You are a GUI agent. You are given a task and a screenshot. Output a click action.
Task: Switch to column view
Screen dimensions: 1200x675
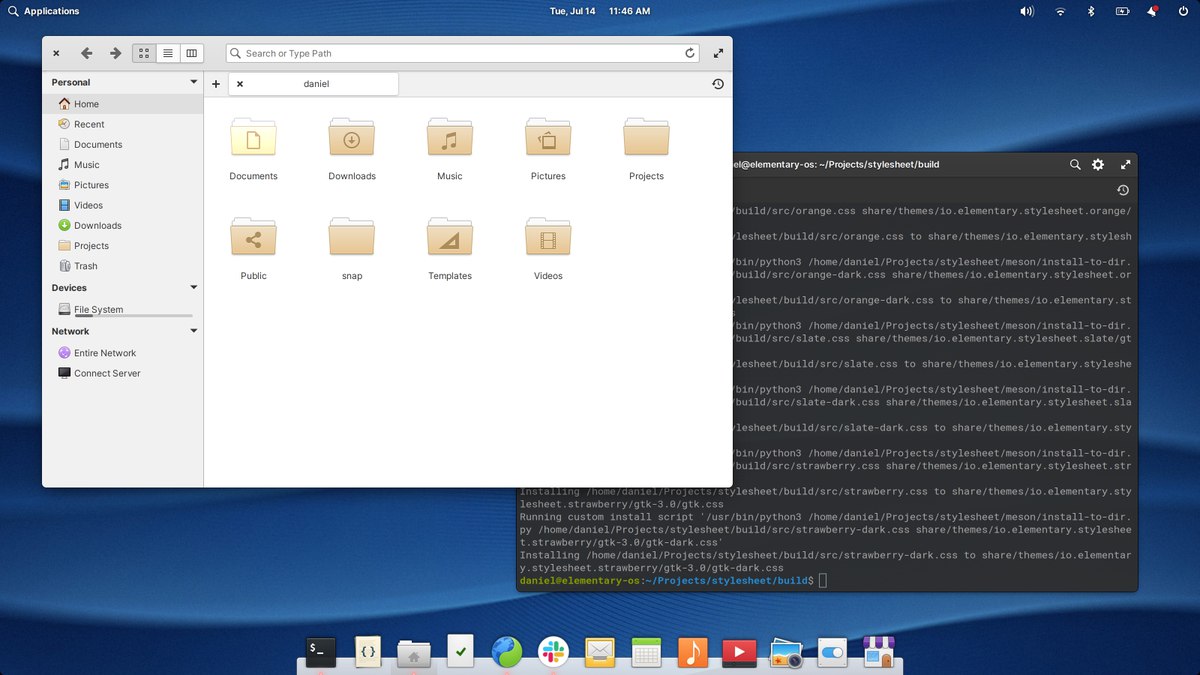click(x=192, y=53)
